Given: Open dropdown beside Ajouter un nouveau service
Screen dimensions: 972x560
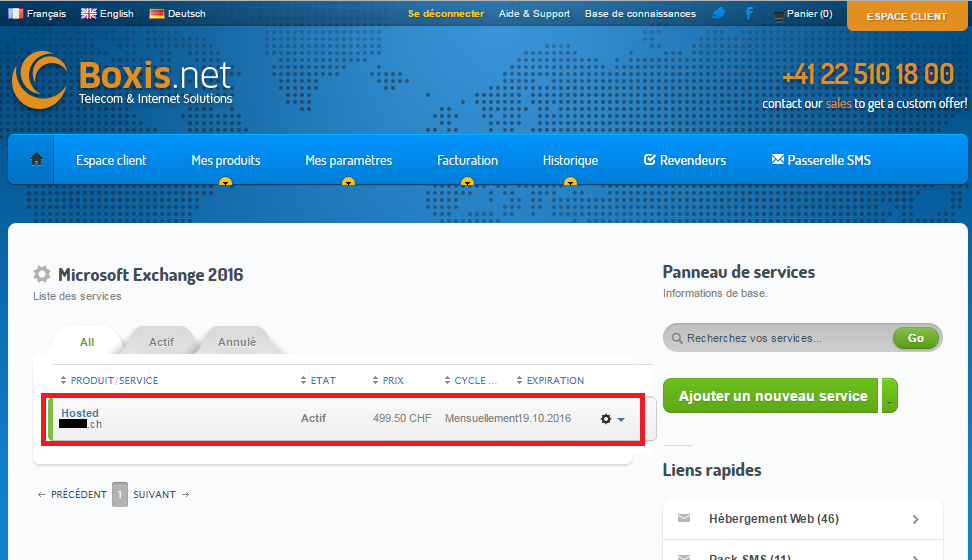Looking at the screenshot, I should point(890,396).
